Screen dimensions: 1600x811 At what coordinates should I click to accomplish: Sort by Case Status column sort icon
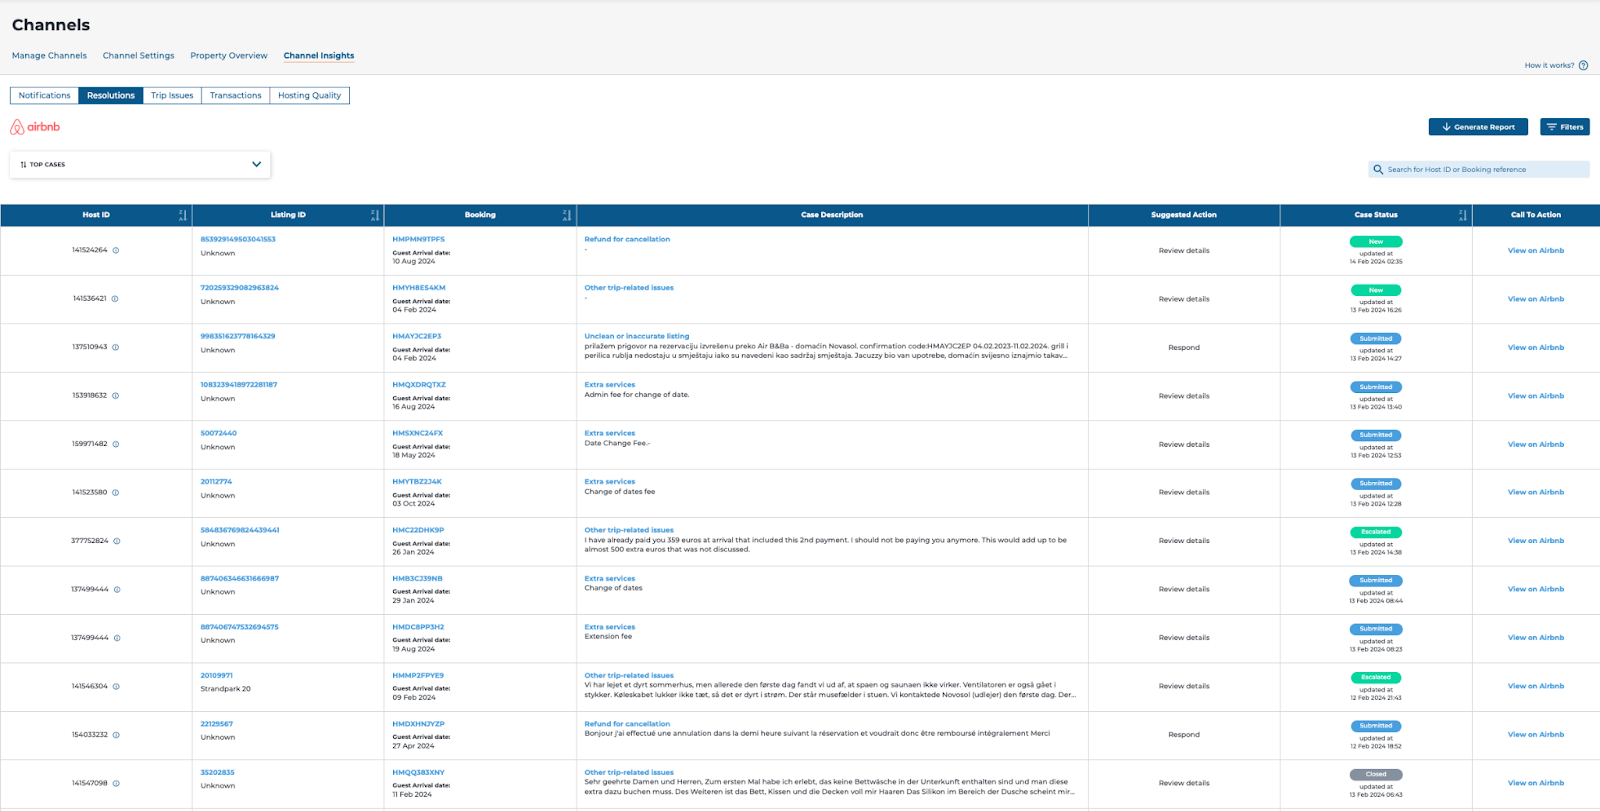tap(1462, 215)
